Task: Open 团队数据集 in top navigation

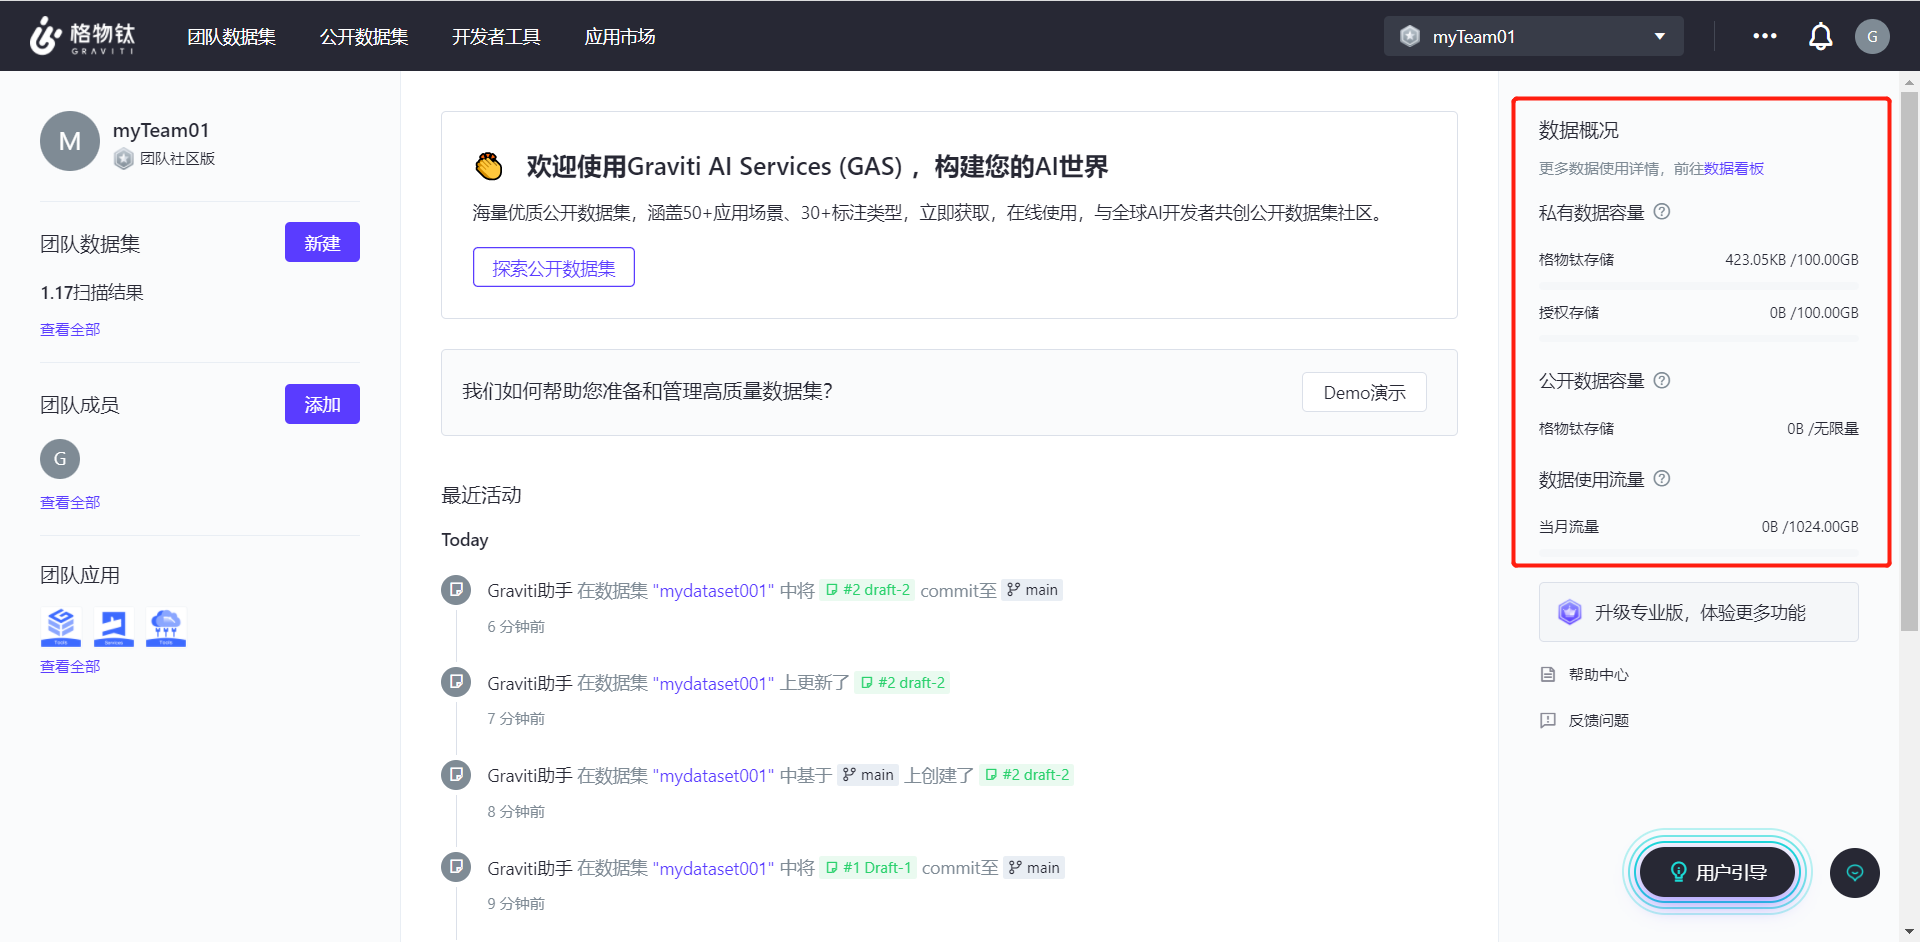Action: tap(232, 37)
